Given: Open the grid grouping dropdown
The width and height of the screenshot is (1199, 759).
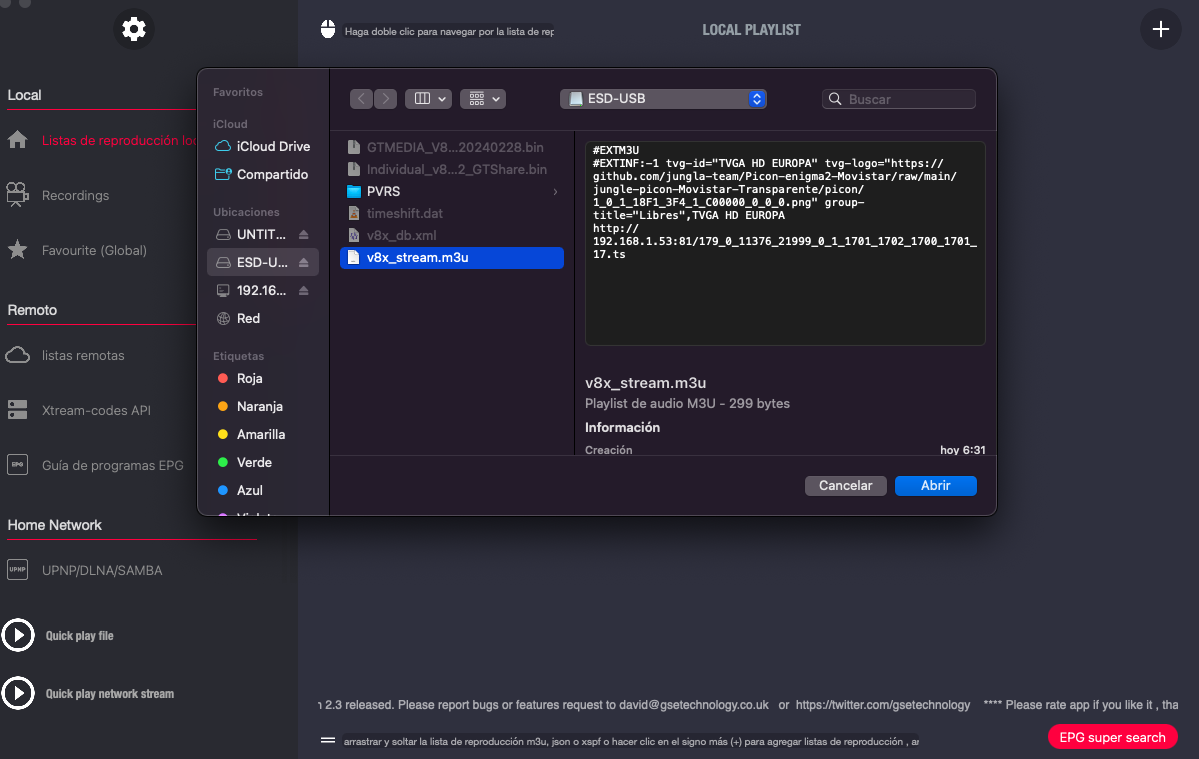Looking at the screenshot, I should (x=483, y=99).
